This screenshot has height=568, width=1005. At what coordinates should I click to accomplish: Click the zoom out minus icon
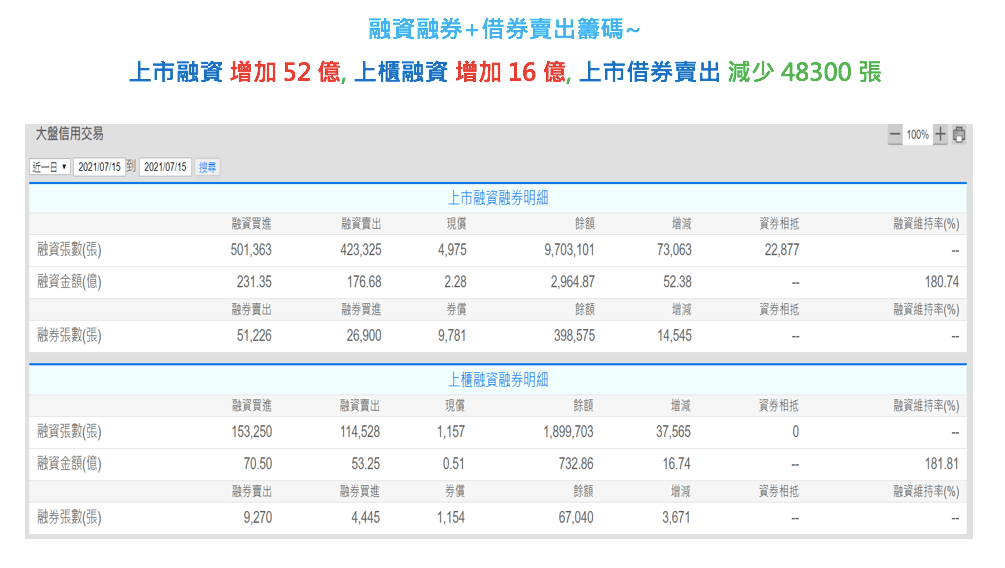click(x=895, y=135)
